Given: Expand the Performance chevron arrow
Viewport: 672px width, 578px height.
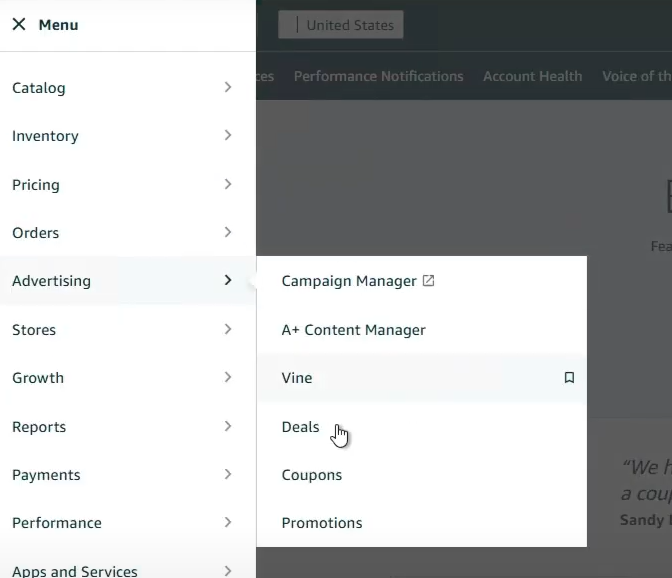Looking at the screenshot, I should click(x=228, y=522).
